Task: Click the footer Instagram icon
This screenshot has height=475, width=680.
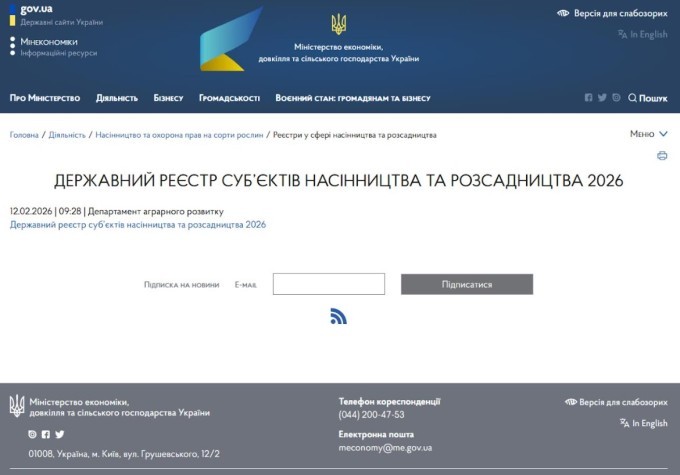Action: tap(33, 434)
